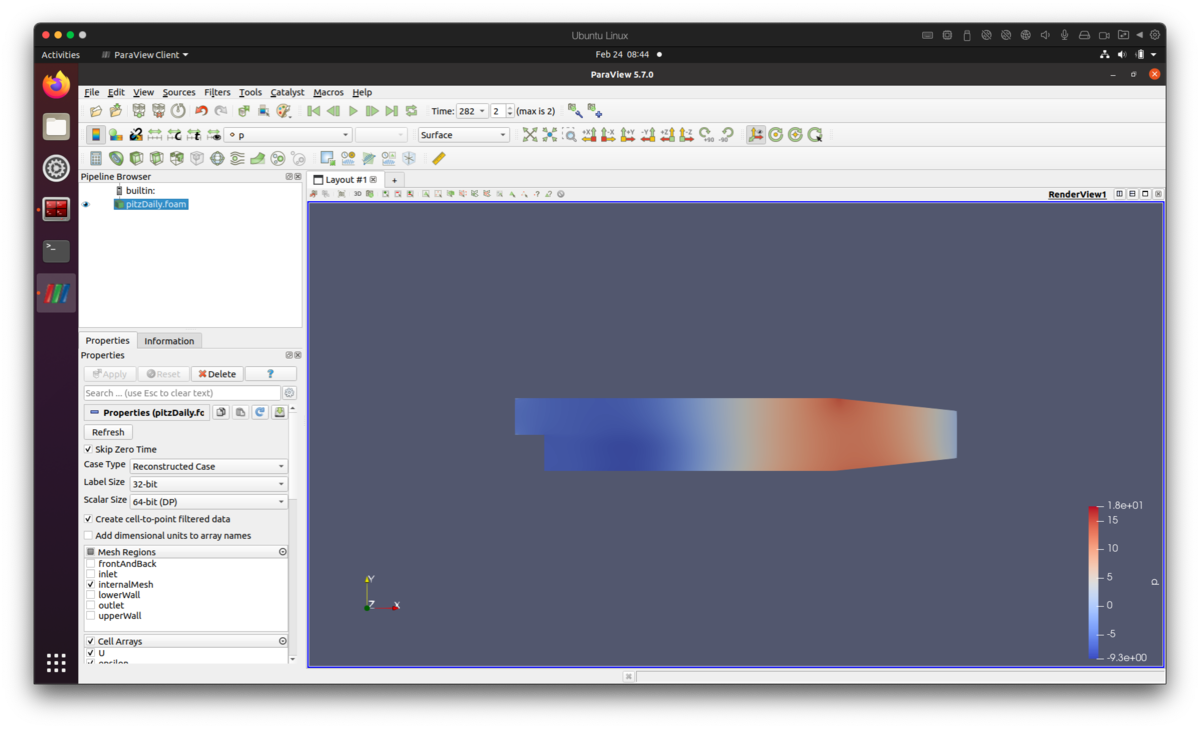This screenshot has height=729, width=1200.
Task: Check the lowerWall mesh region
Action: [x=91, y=595]
